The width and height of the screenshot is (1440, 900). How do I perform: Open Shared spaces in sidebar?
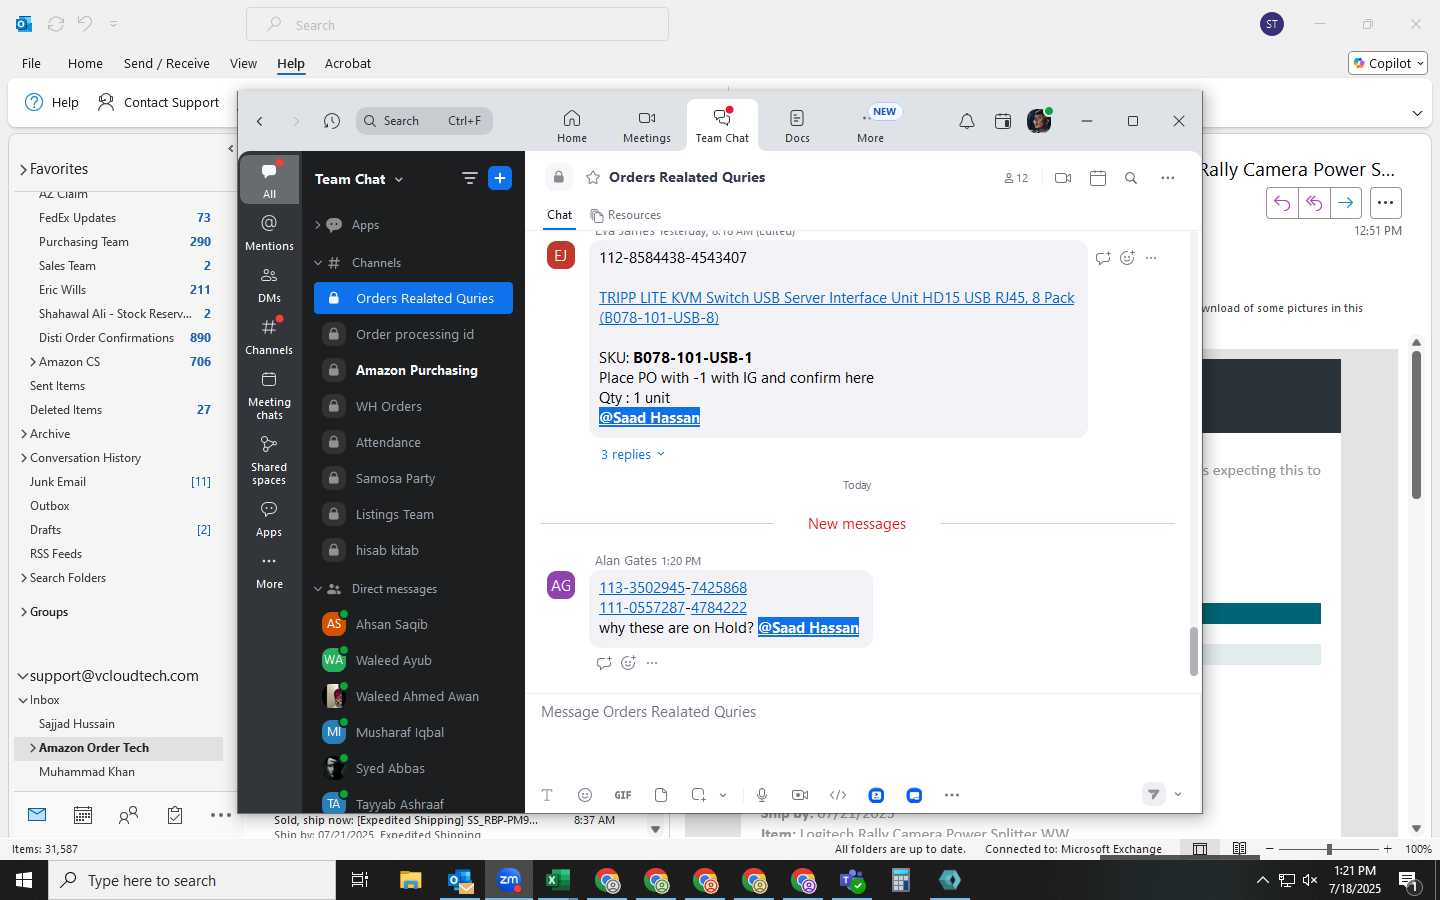[269, 459]
